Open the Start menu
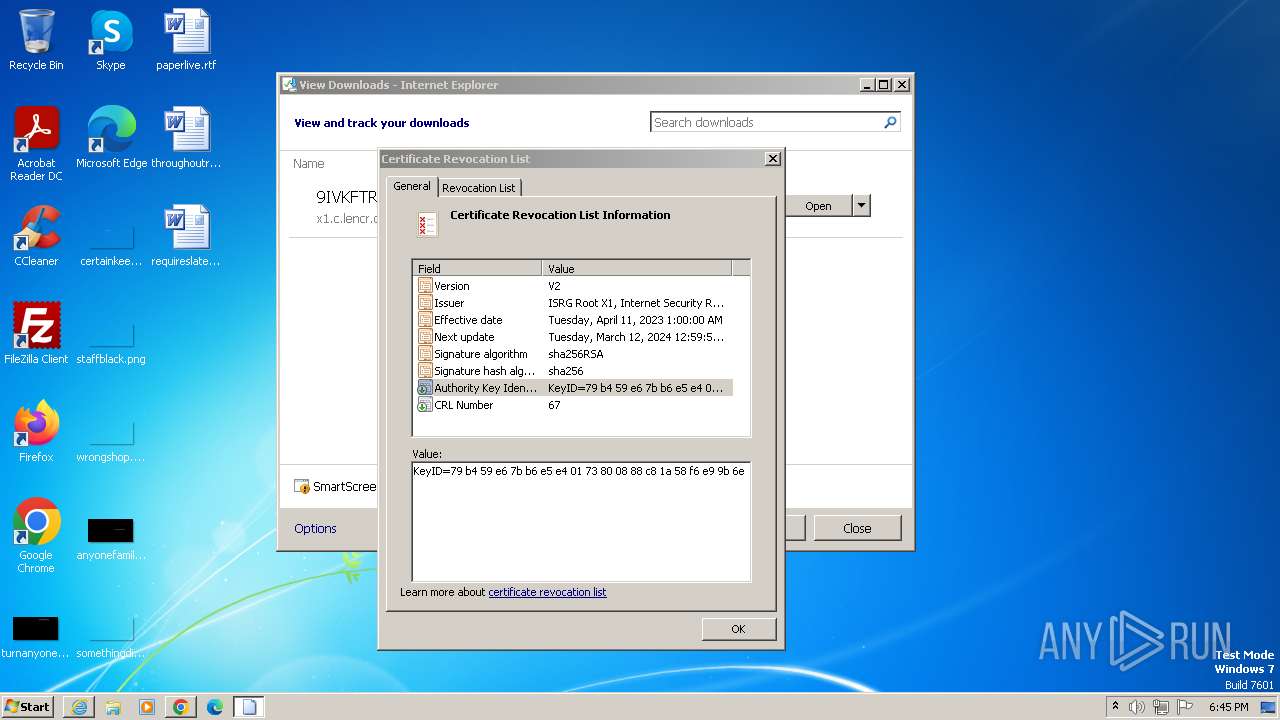The width and height of the screenshot is (1280, 720). point(28,707)
